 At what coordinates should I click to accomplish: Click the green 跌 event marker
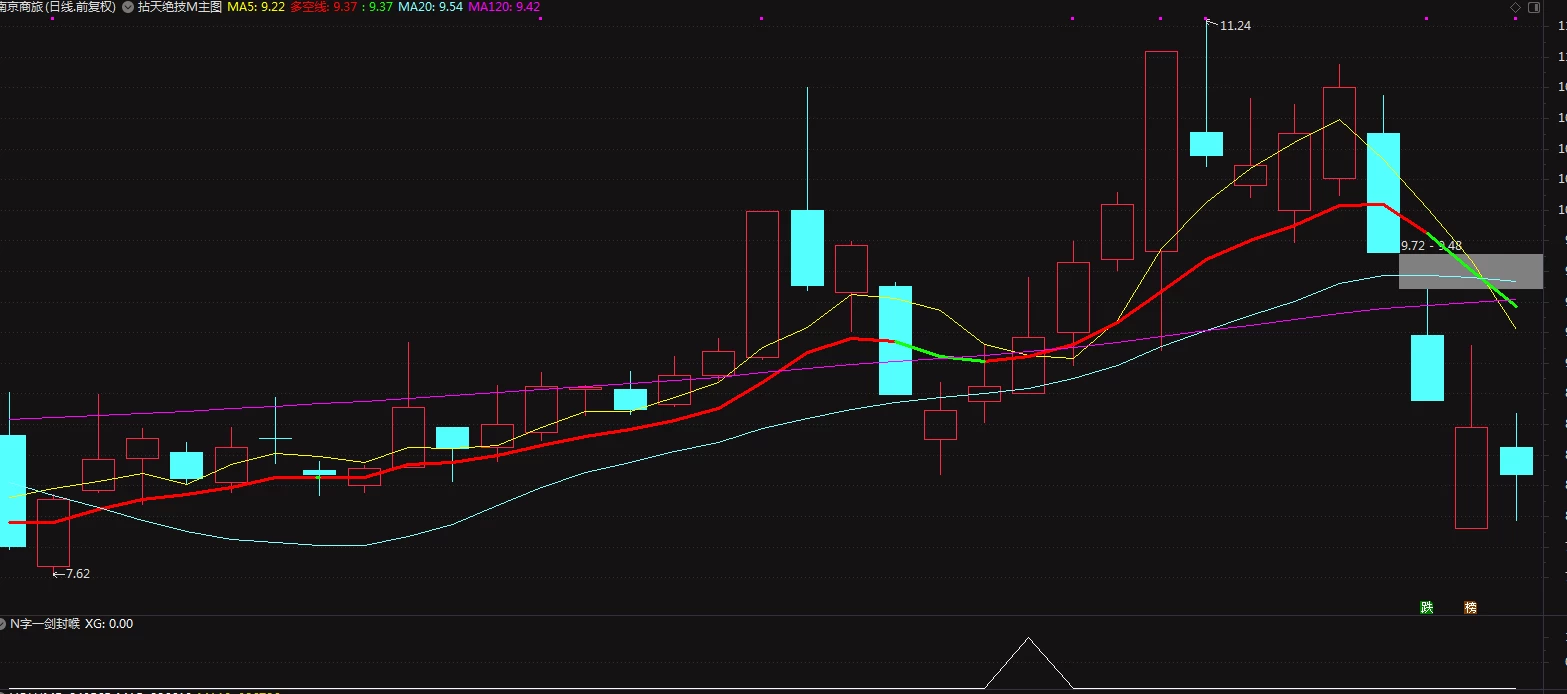[1427, 607]
